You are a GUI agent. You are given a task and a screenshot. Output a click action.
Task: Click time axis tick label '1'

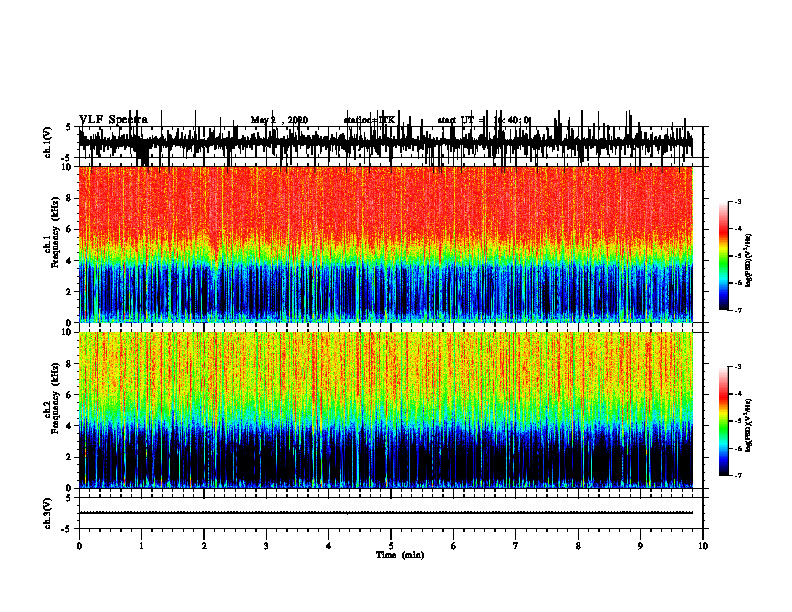click(141, 546)
